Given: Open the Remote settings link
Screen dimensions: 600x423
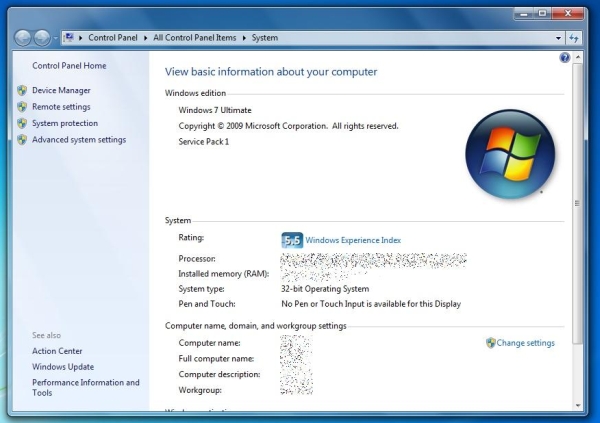Looking at the screenshot, I should point(61,107).
